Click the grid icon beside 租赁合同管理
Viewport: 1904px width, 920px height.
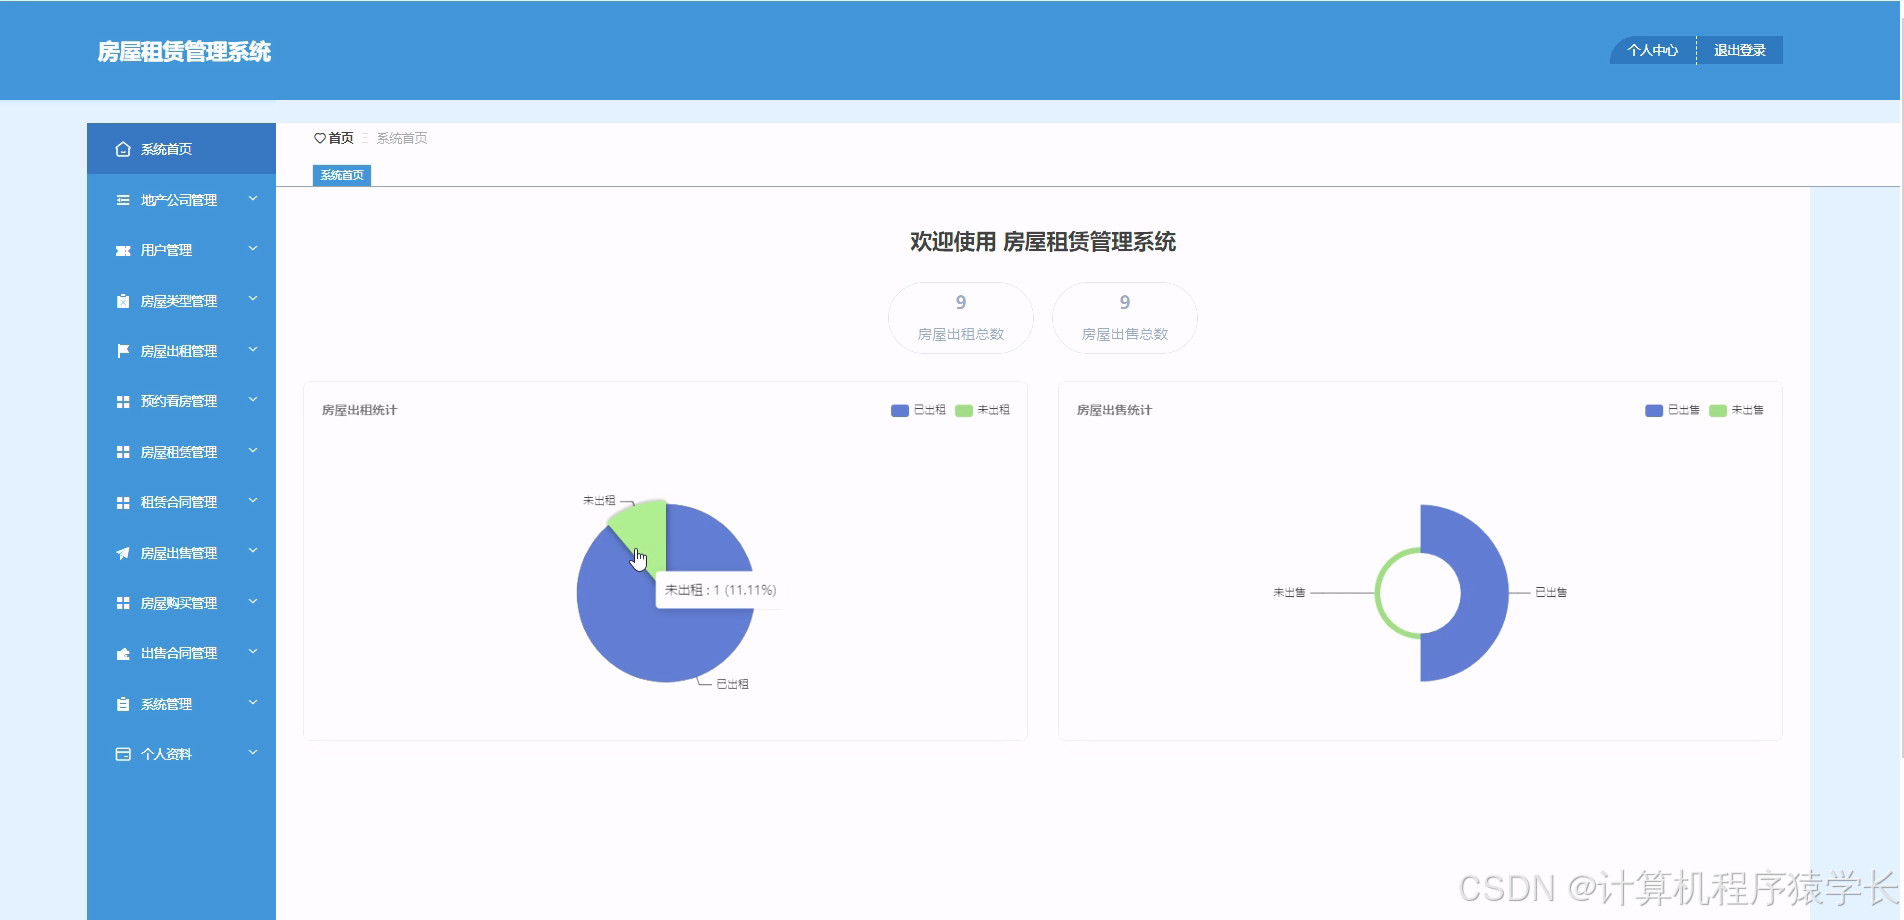[123, 502]
